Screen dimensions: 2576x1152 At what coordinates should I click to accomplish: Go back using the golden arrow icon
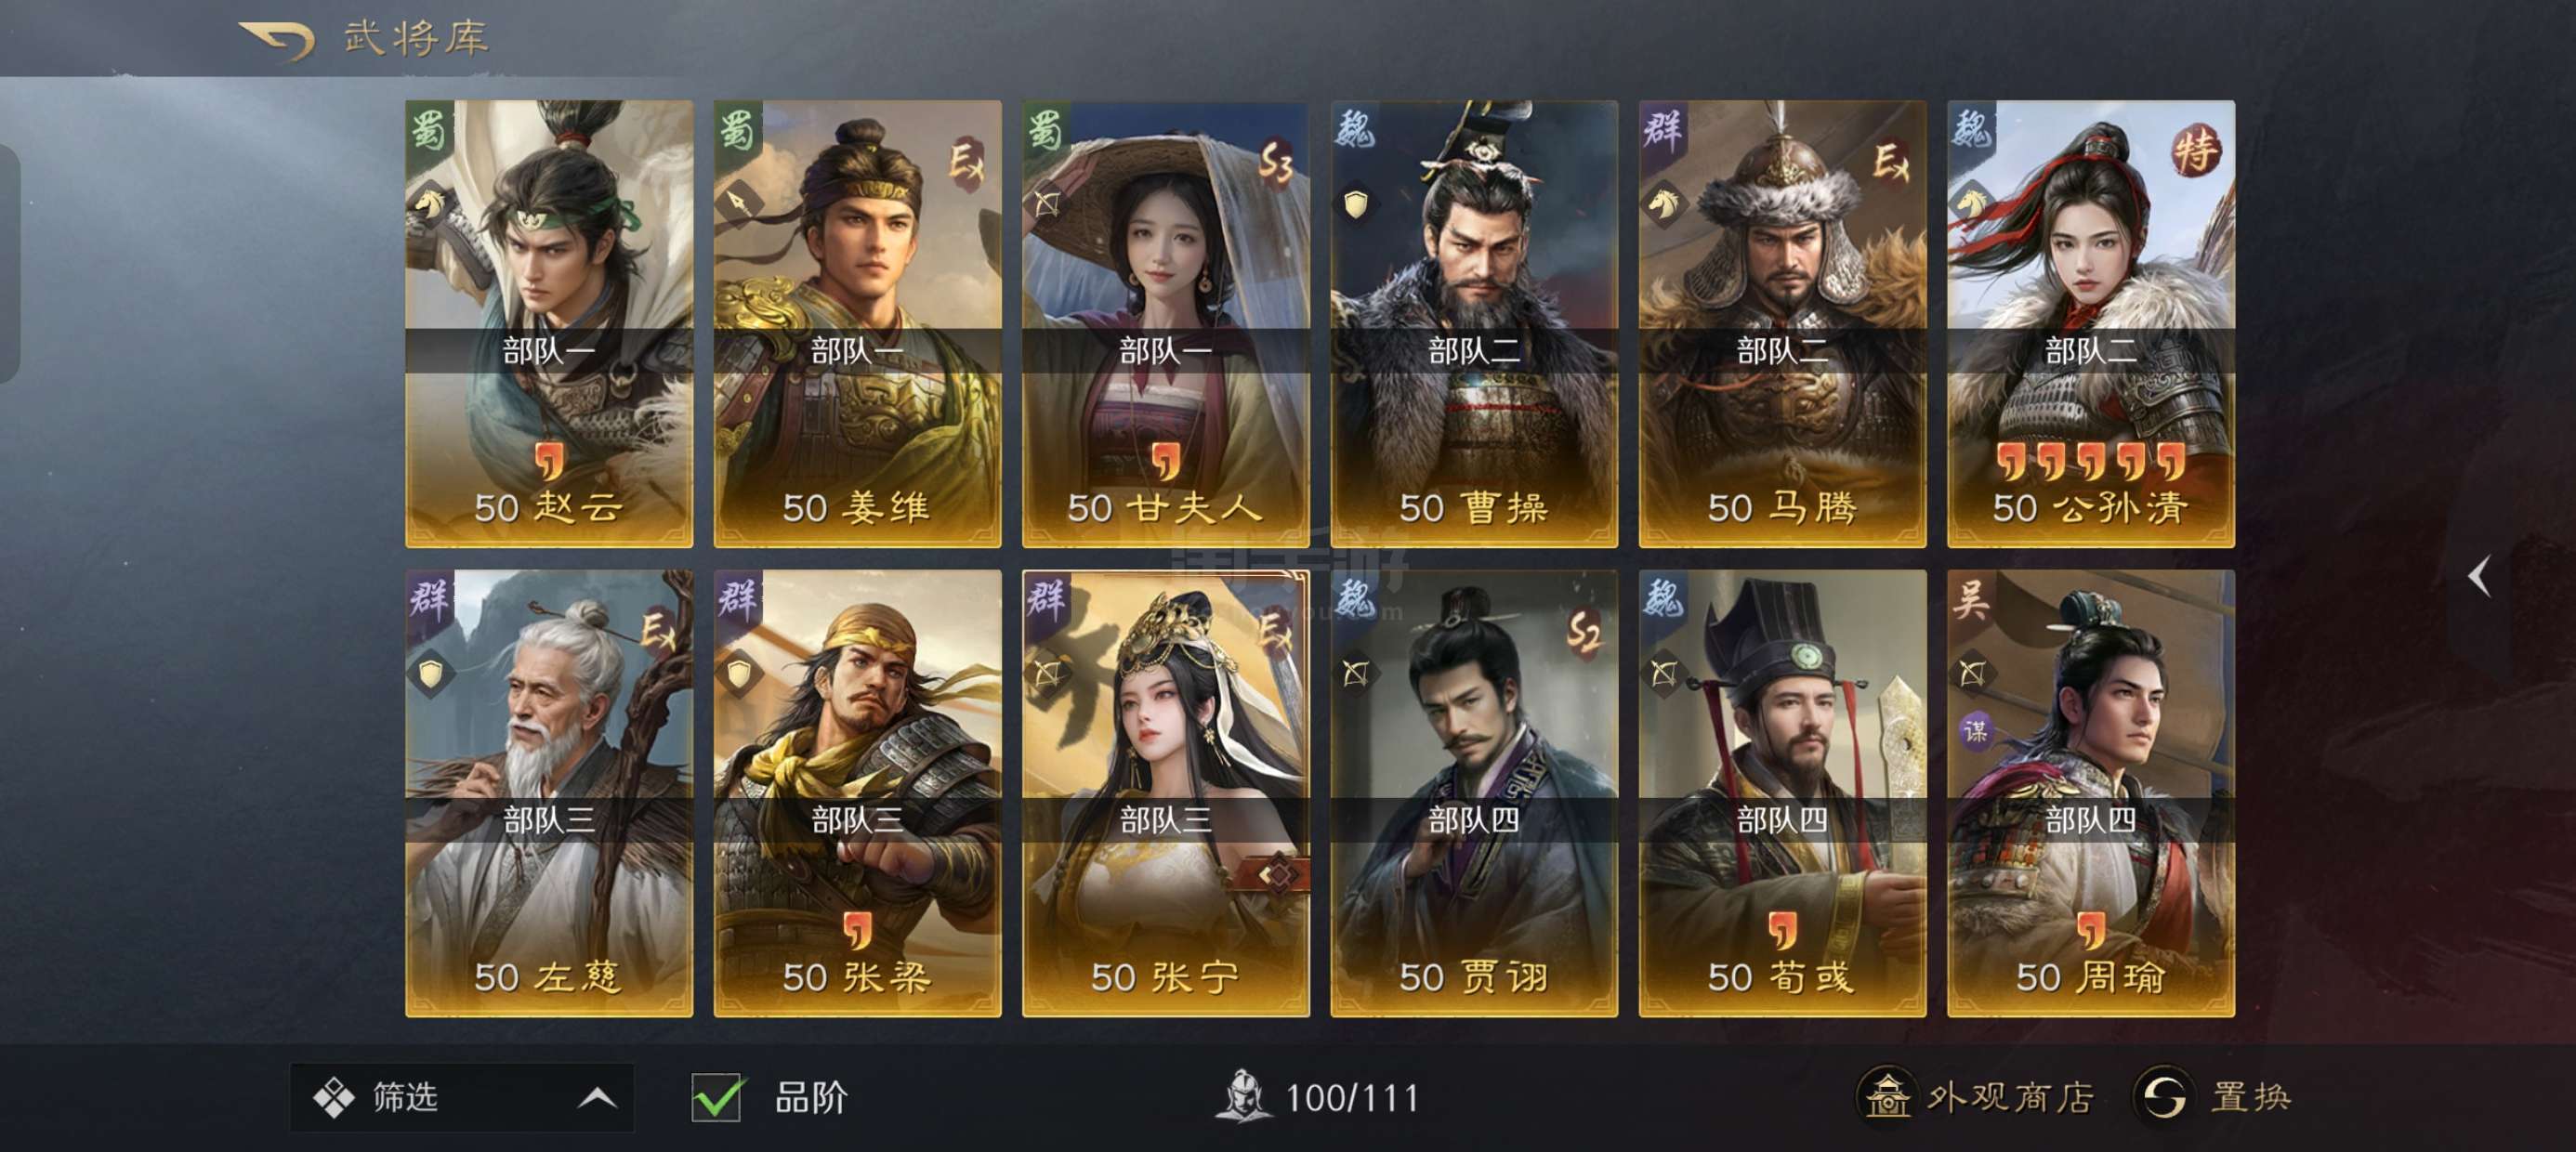[277, 39]
